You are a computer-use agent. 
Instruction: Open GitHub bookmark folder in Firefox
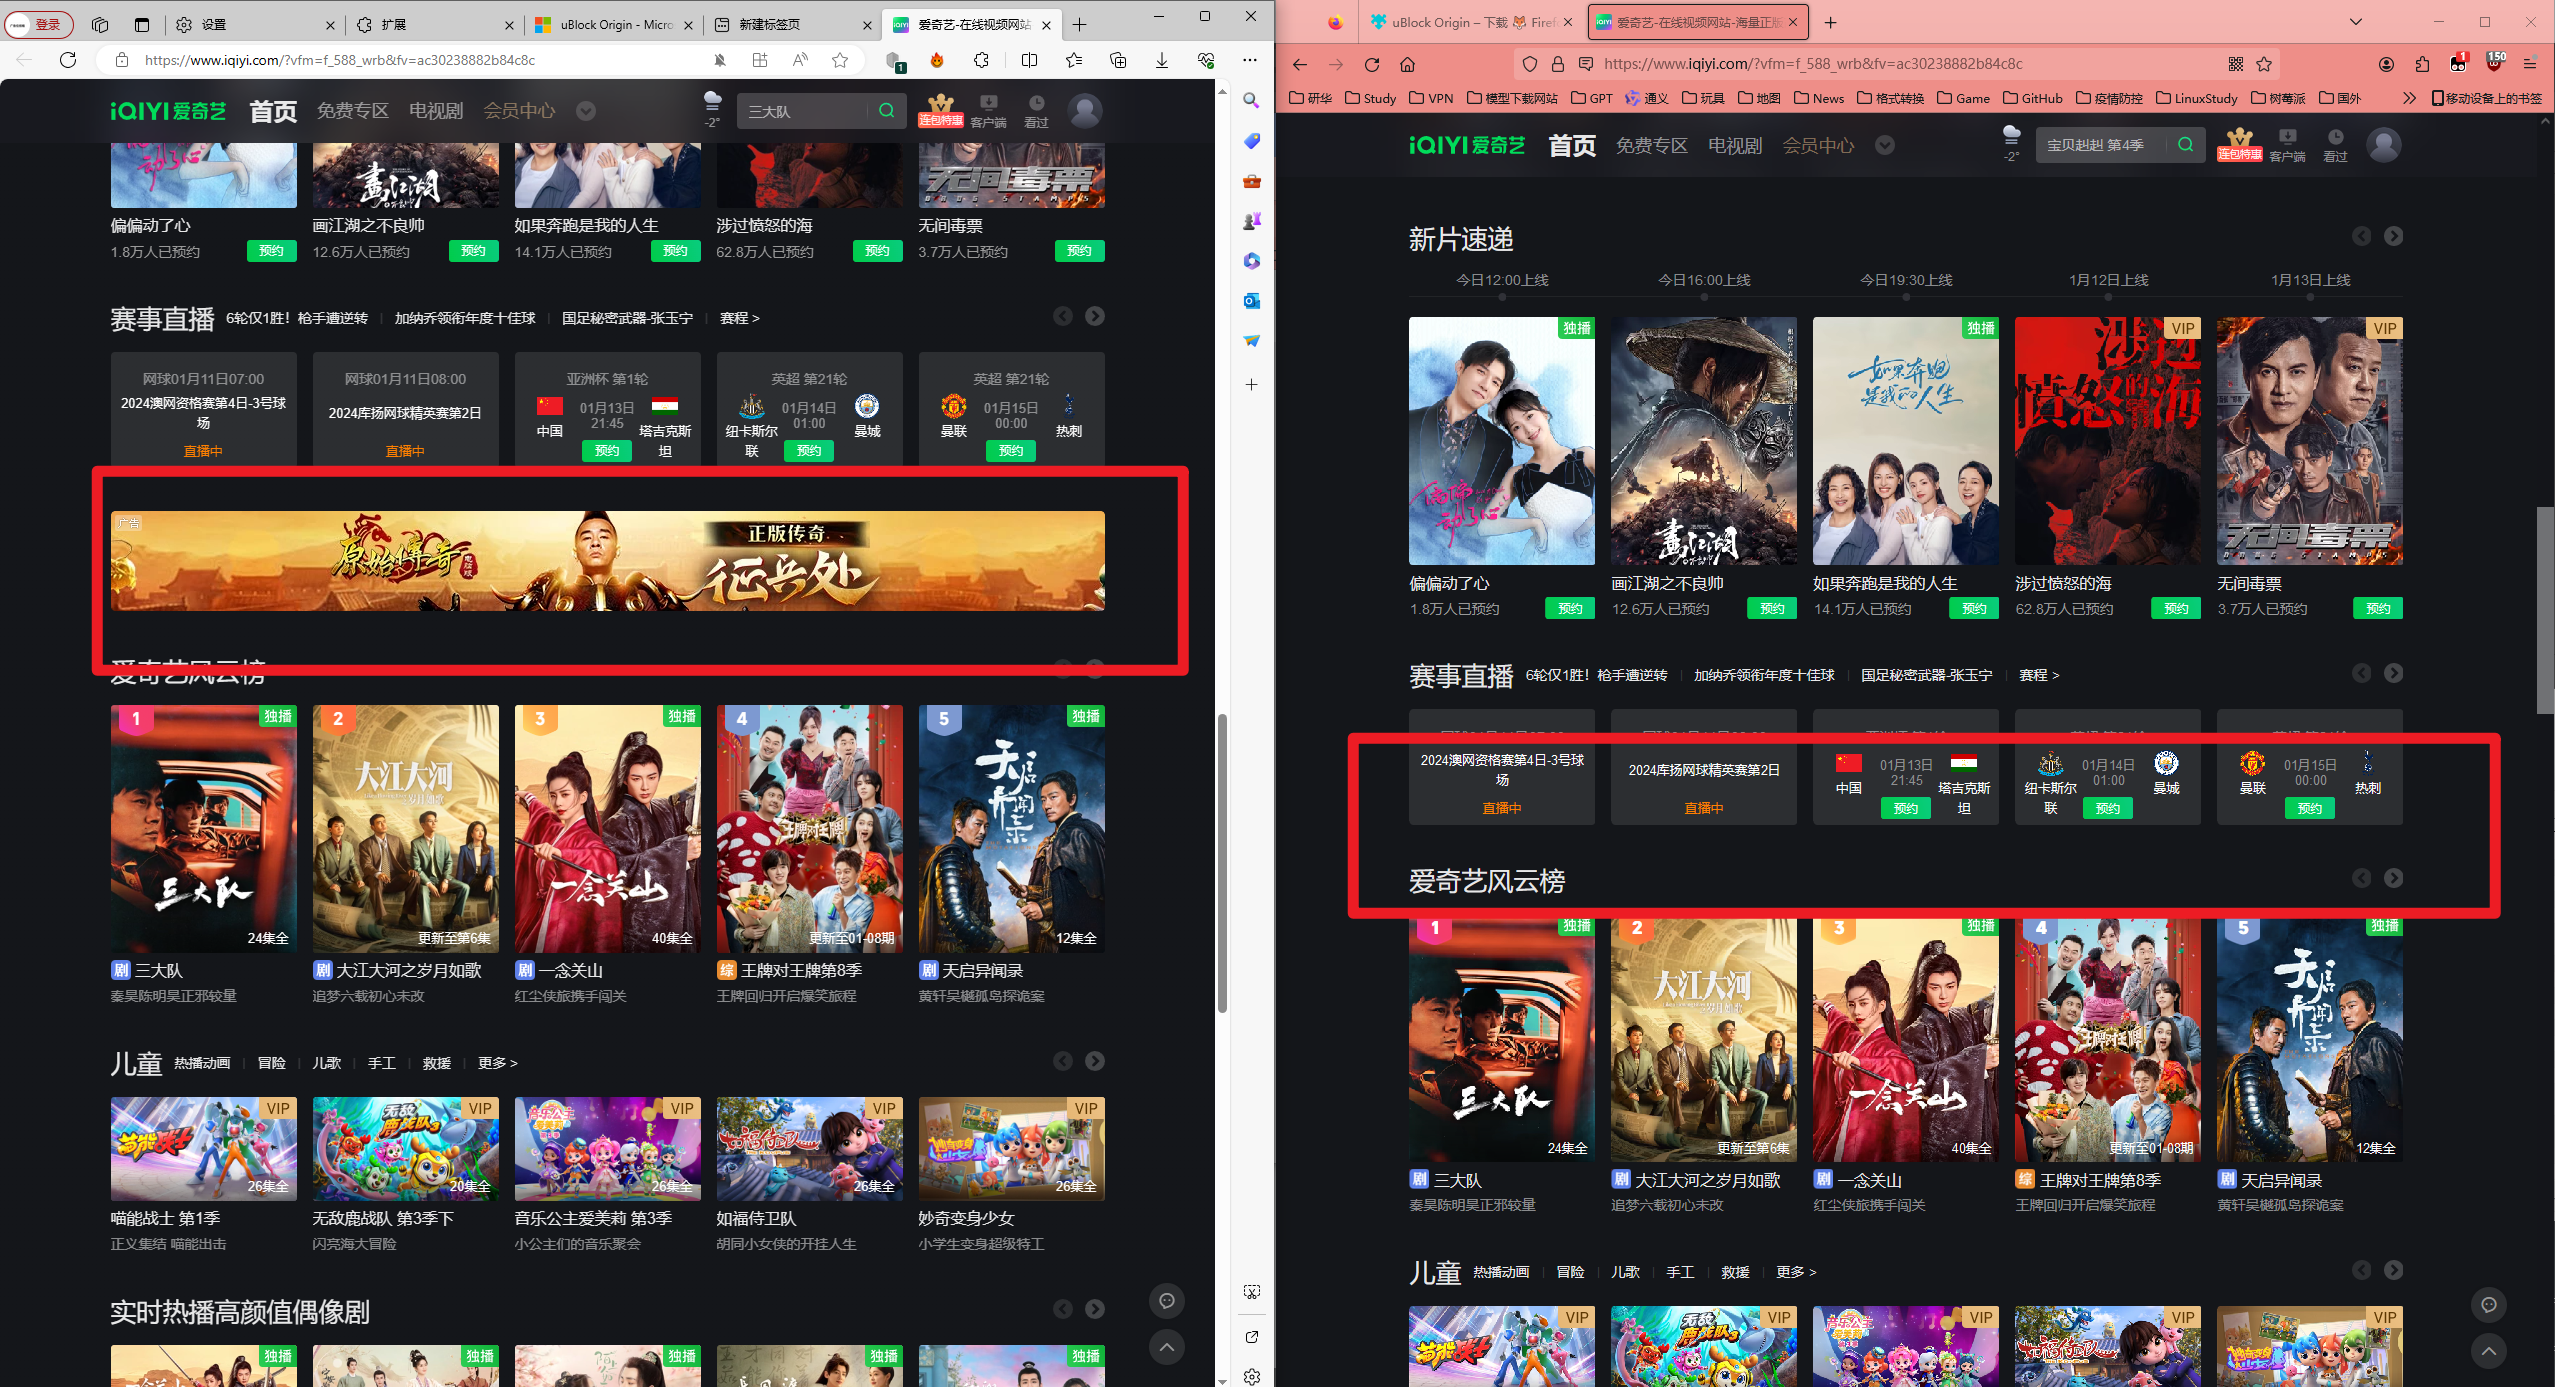(2032, 98)
